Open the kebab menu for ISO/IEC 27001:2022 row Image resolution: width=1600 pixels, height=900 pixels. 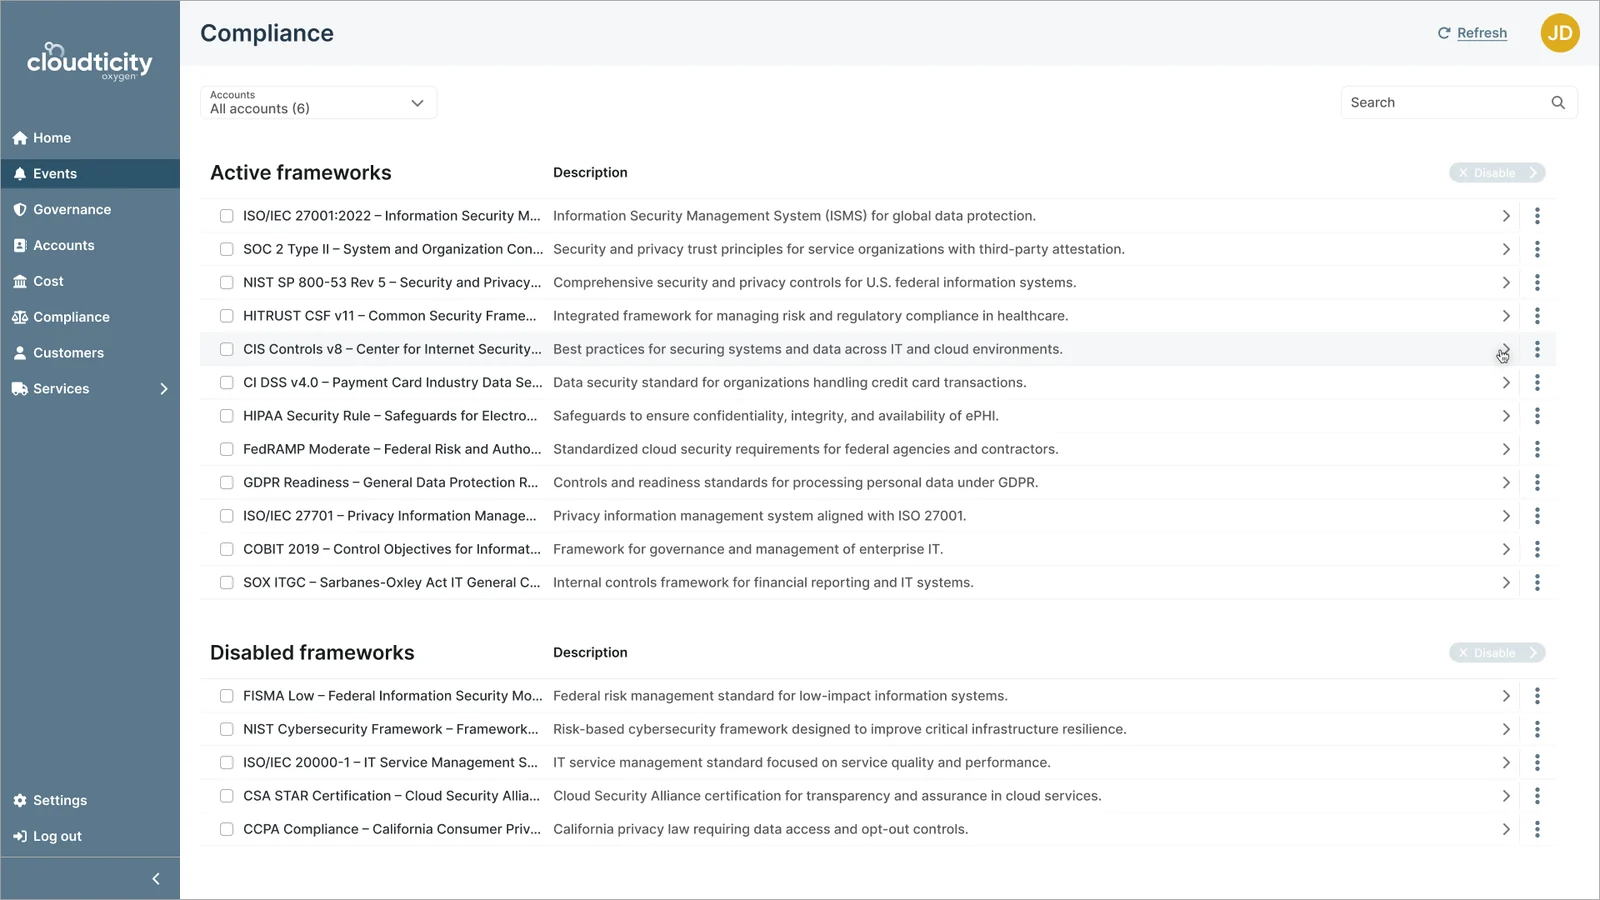(x=1537, y=216)
